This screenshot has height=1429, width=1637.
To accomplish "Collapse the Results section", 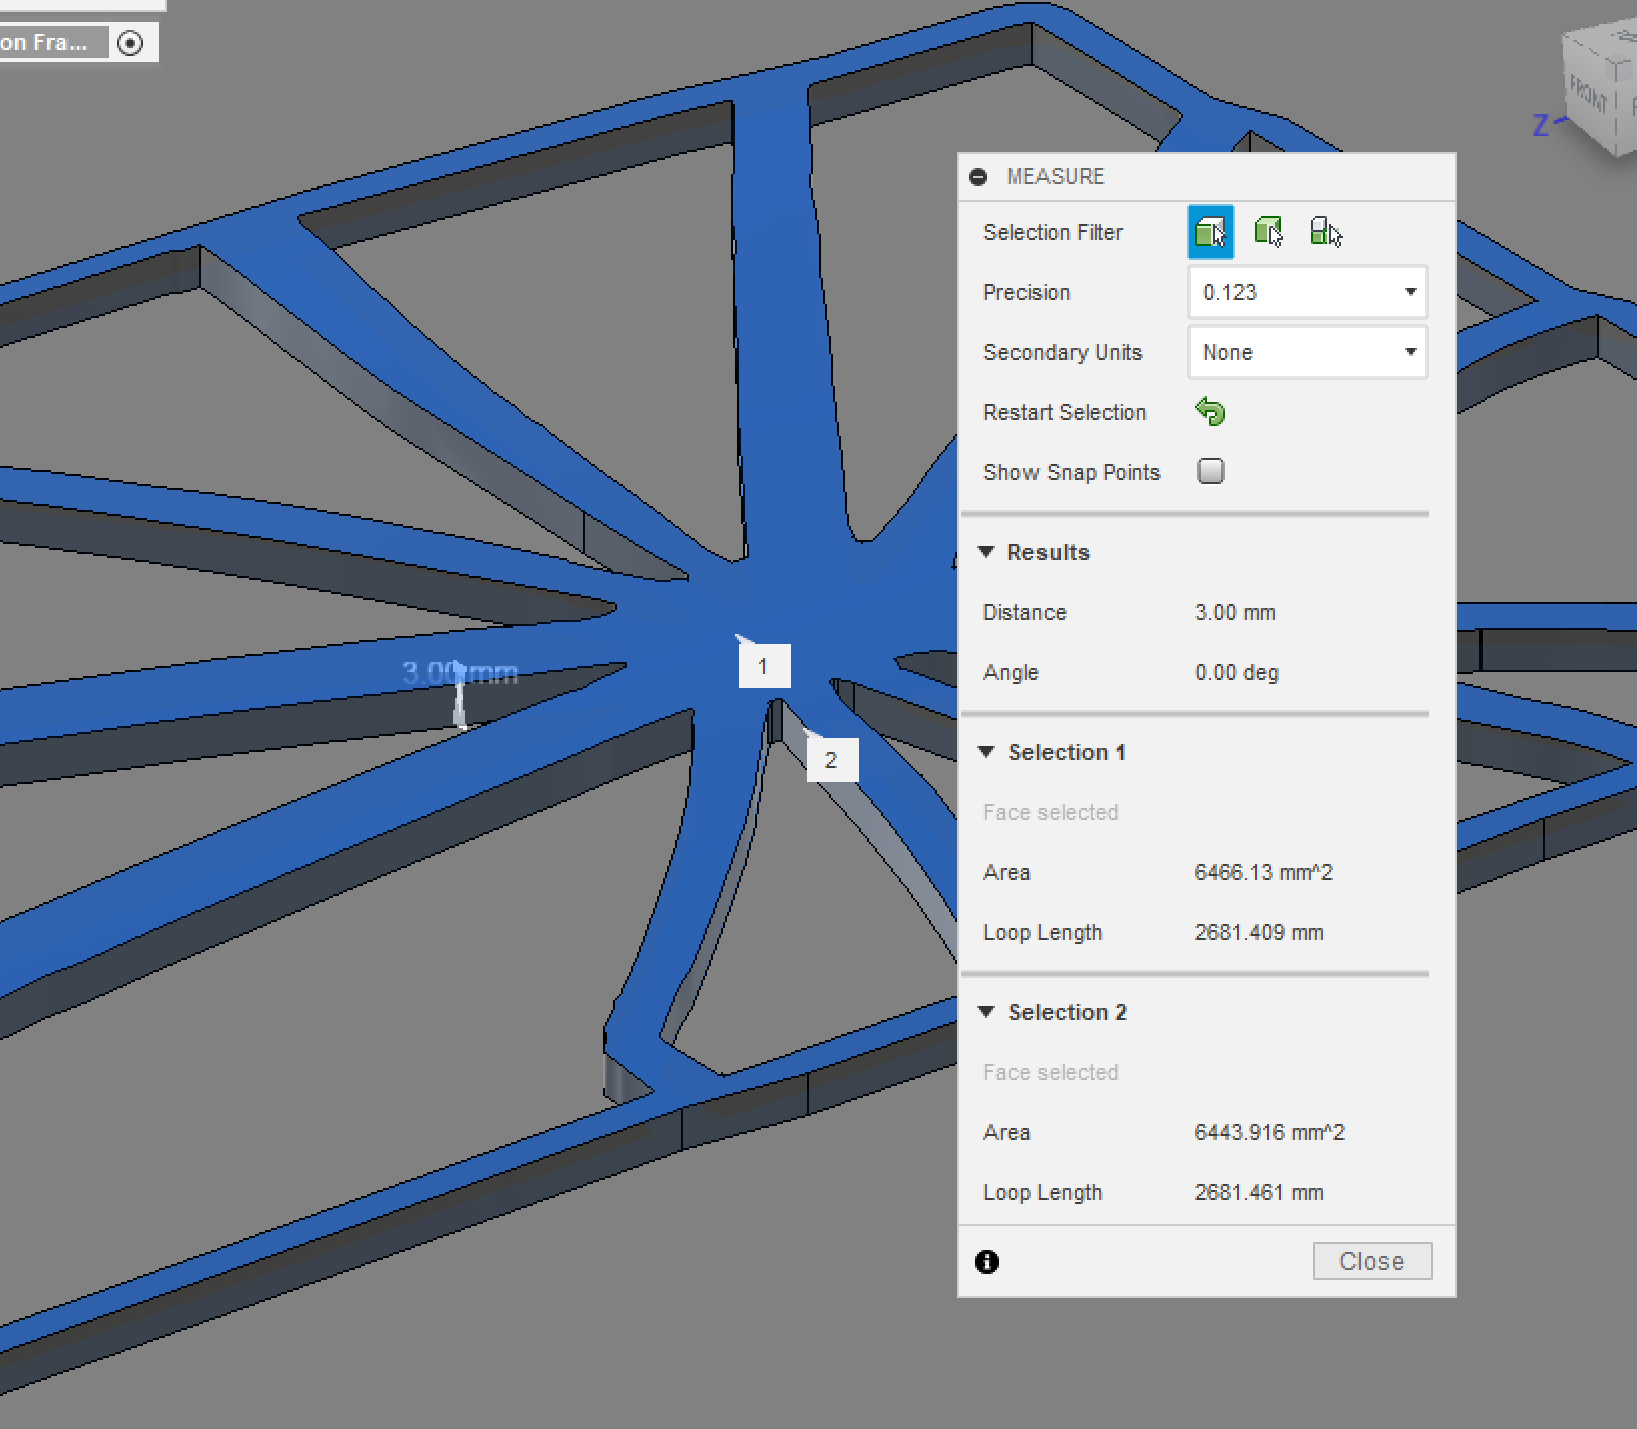I will coord(987,551).
